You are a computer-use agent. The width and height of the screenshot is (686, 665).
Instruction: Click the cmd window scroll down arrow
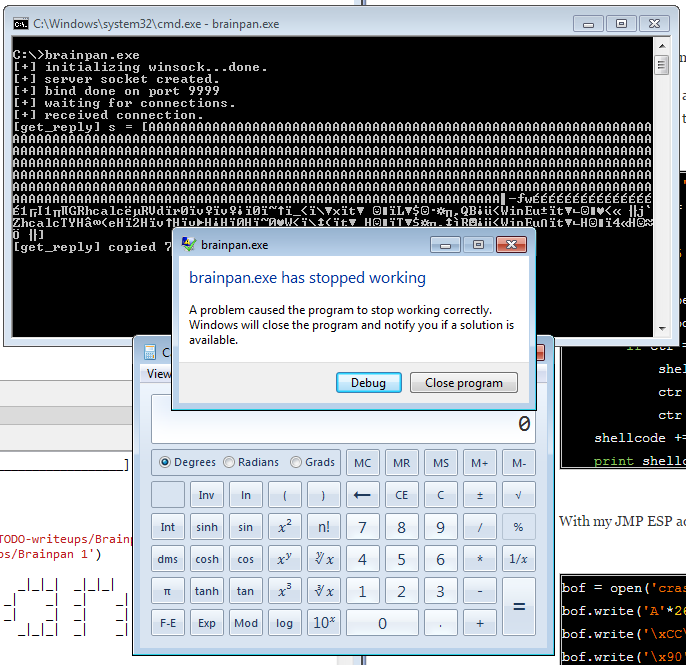click(662, 329)
